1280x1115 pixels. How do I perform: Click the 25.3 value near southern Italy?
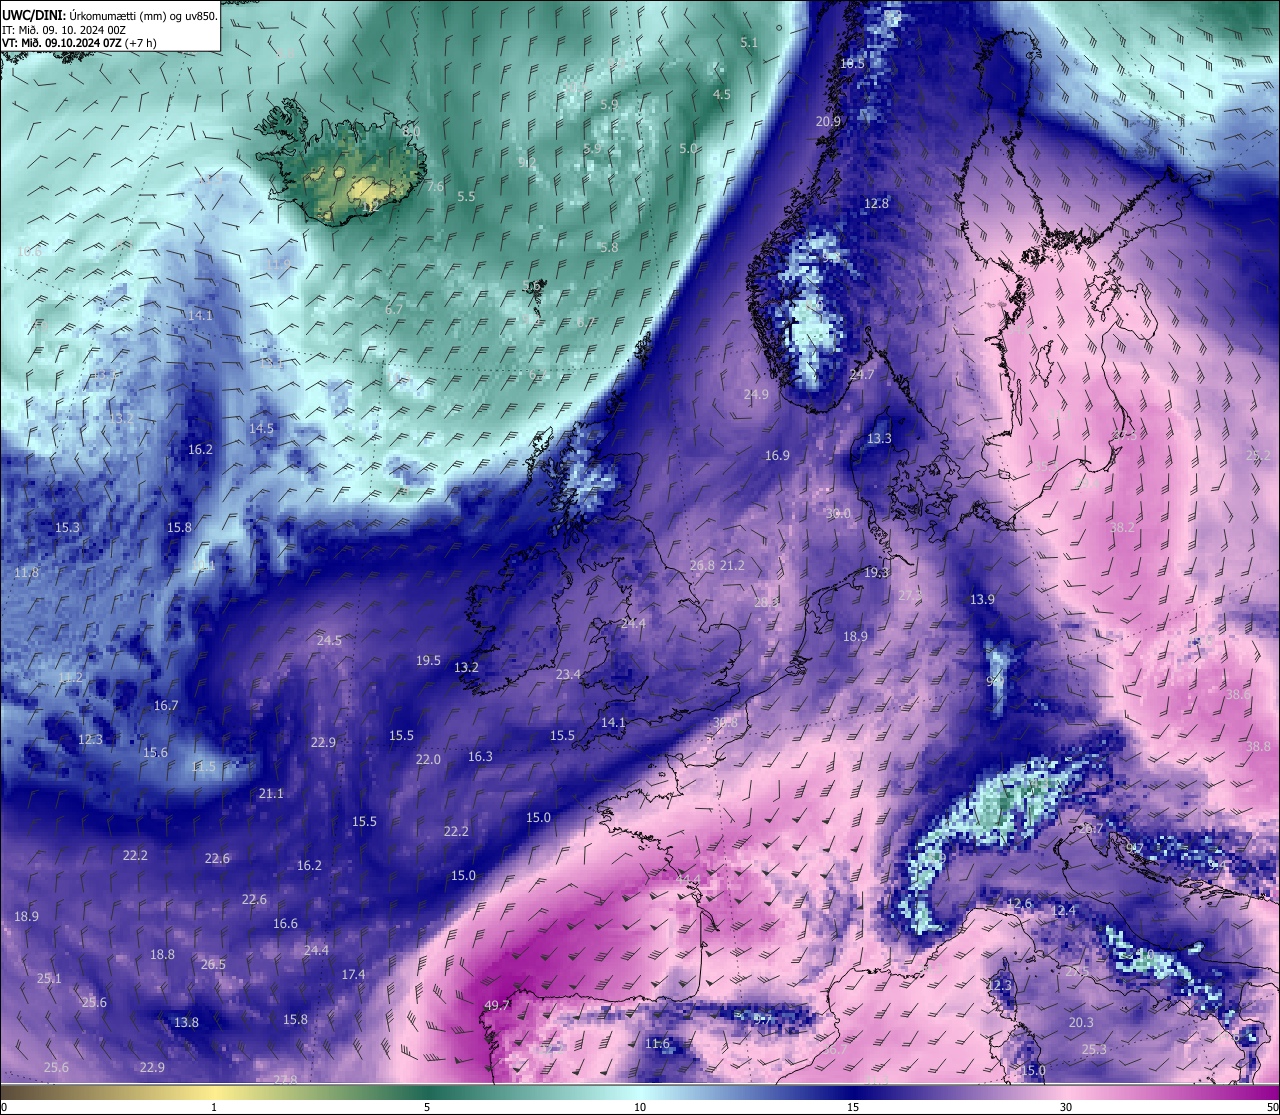pyautogui.click(x=1094, y=1049)
